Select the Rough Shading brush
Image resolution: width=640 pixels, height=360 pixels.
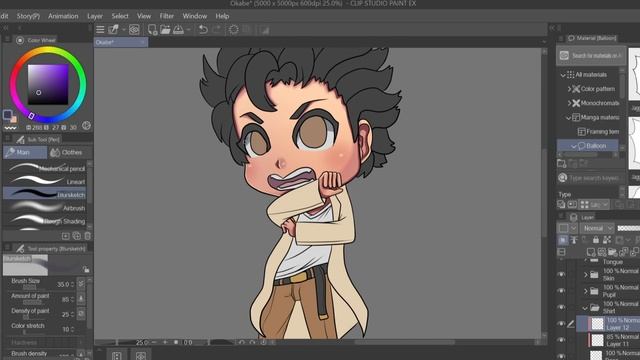[x=45, y=221]
